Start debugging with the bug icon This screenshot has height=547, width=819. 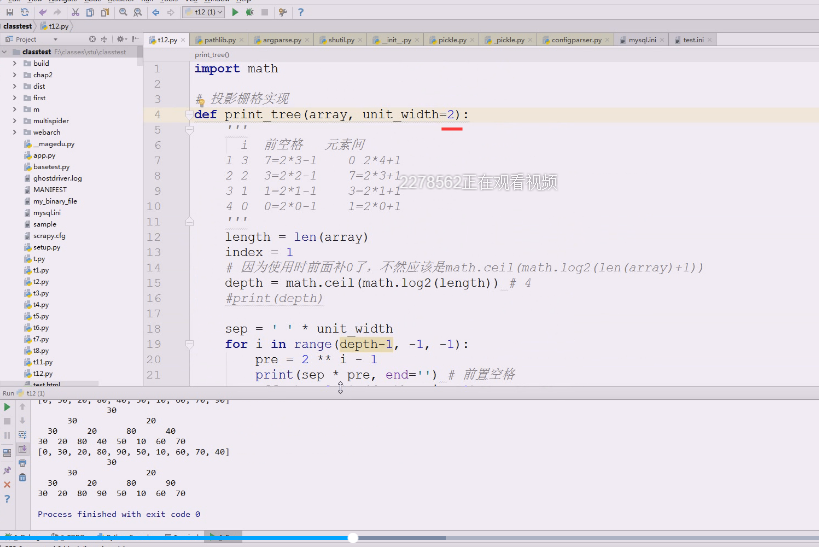[x=250, y=12]
